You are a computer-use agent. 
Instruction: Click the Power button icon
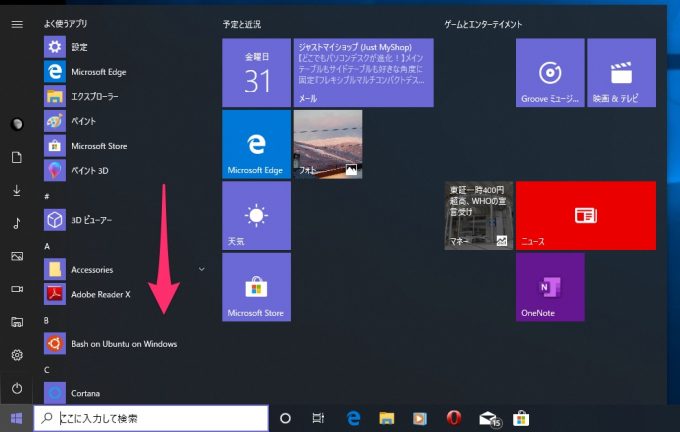tap(17, 388)
